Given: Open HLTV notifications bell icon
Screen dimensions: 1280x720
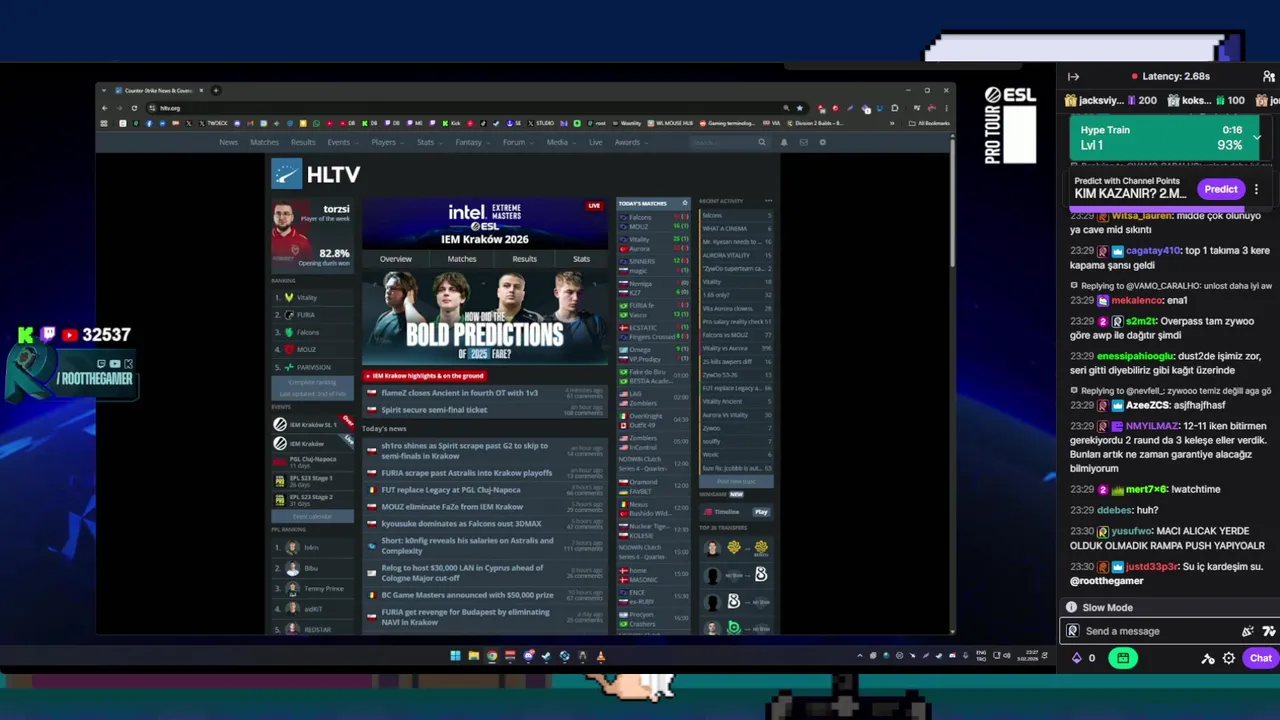Looking at the screenshot, I should [x=784, y=142].
